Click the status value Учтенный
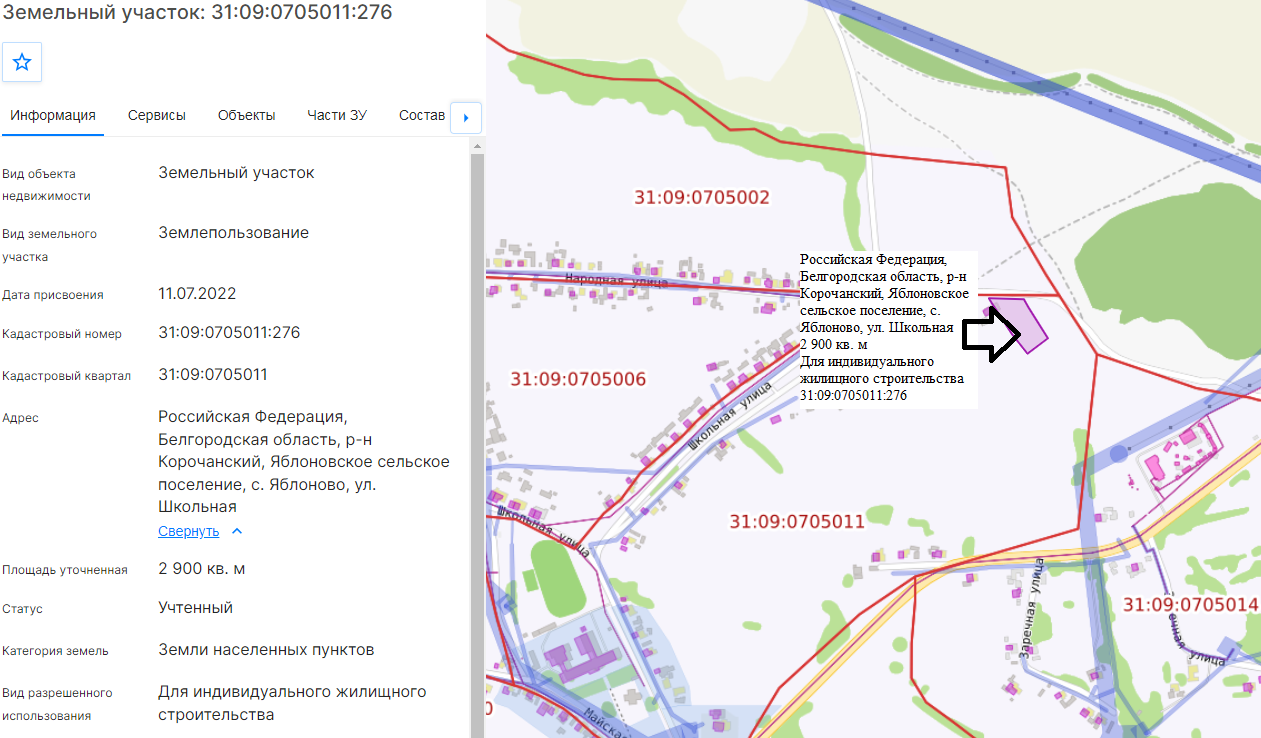 (x=195, y=608)
